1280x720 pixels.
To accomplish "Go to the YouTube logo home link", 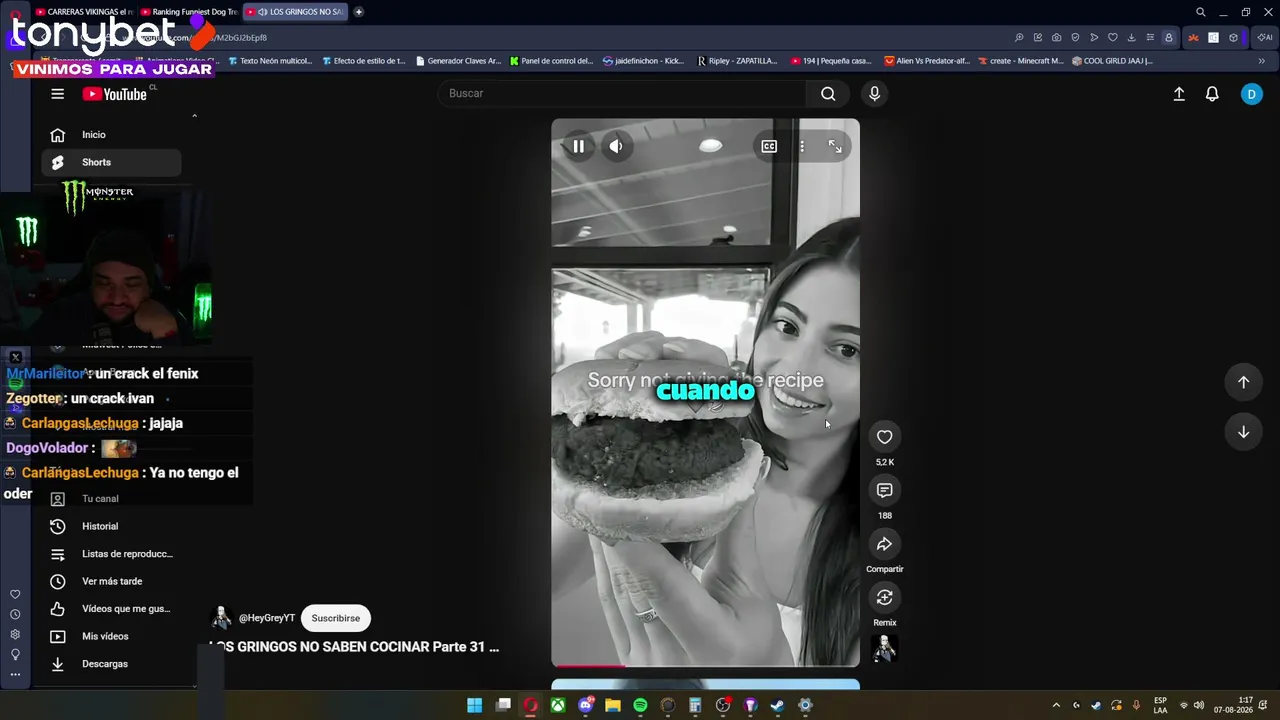I will point(115,94).
